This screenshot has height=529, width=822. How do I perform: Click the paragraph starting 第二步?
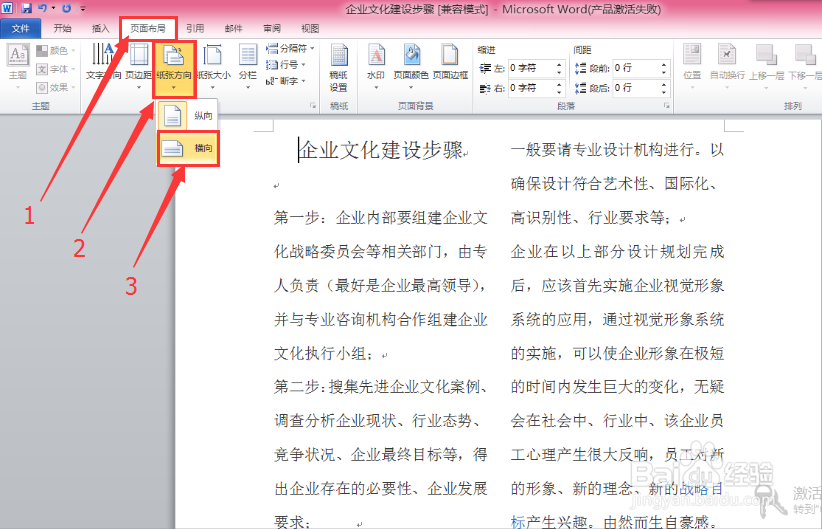[x=381, y=455]
